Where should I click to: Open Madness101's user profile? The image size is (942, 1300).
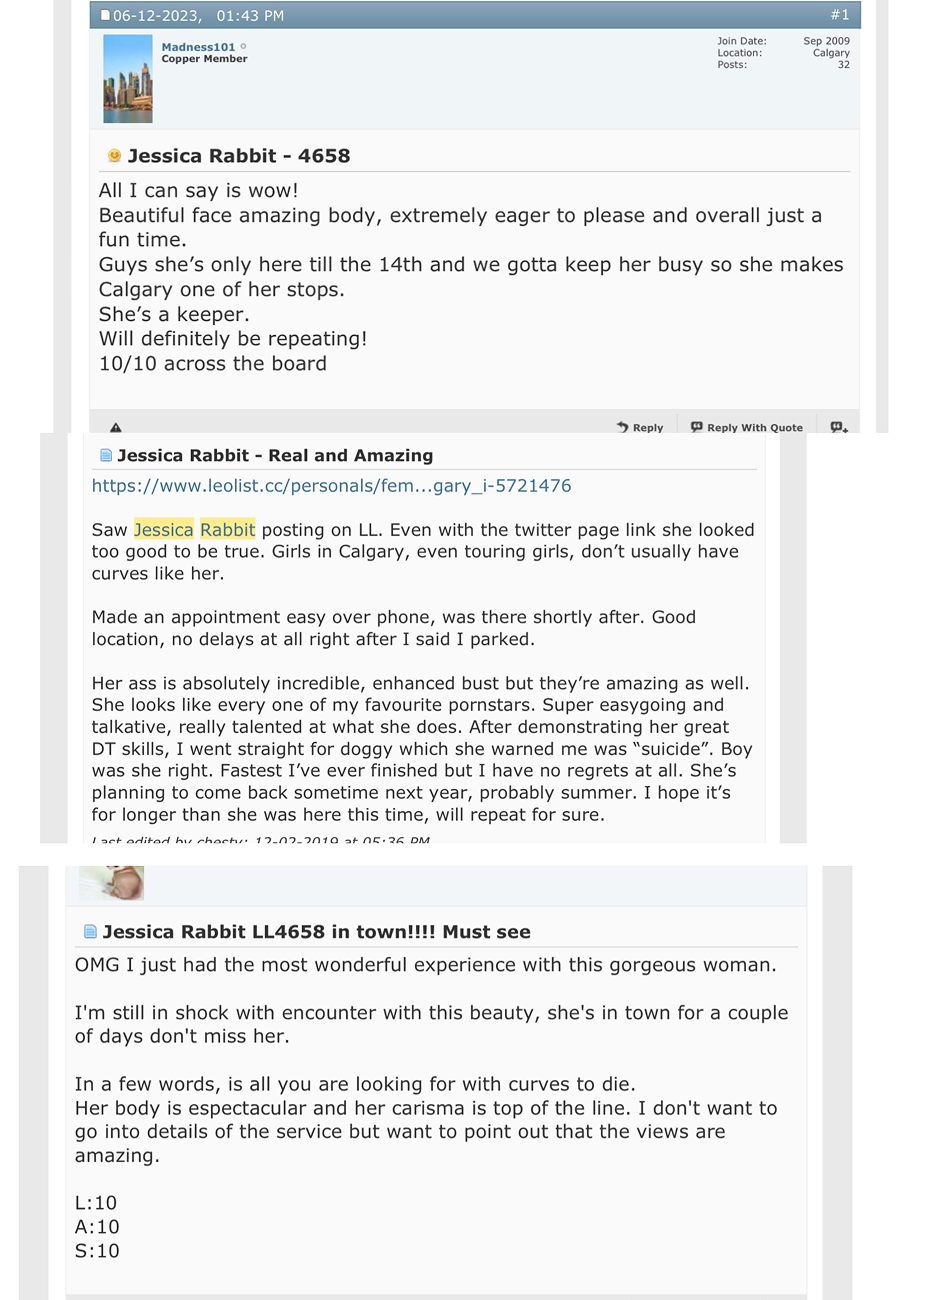(x=198, y=47)
